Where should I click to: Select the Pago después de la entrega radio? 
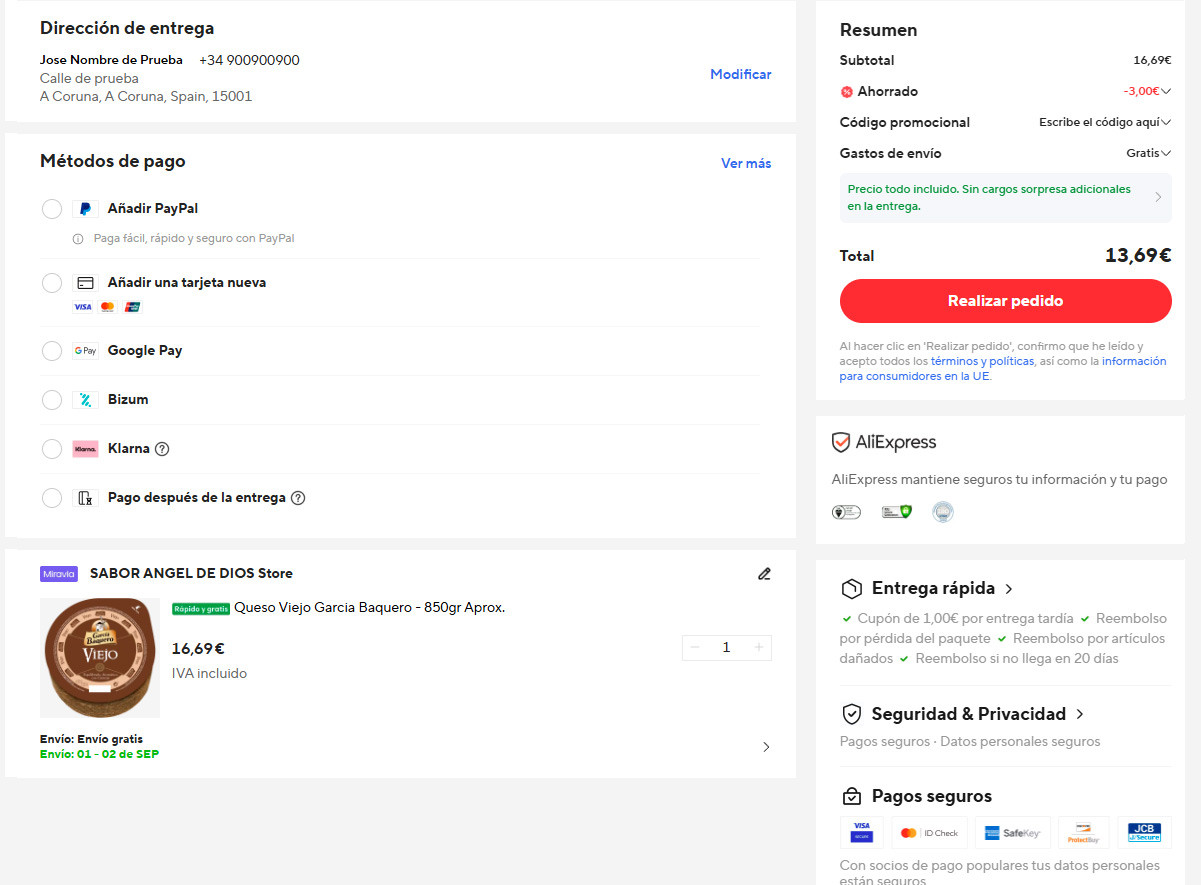(x=52, y=498)
